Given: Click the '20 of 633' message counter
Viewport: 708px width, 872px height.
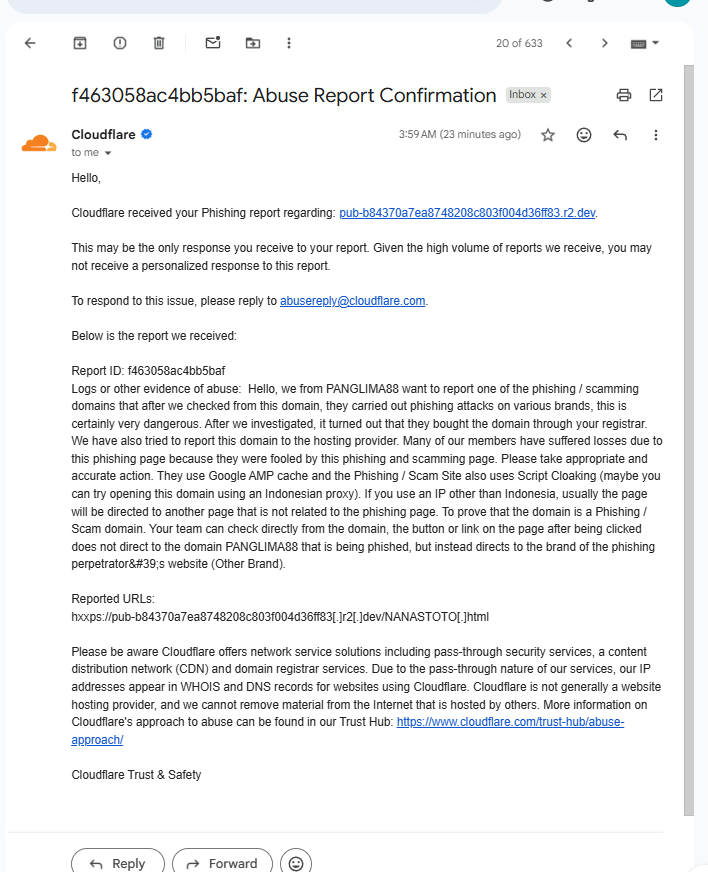Looking at the screenshot, I should pos(519,43).
